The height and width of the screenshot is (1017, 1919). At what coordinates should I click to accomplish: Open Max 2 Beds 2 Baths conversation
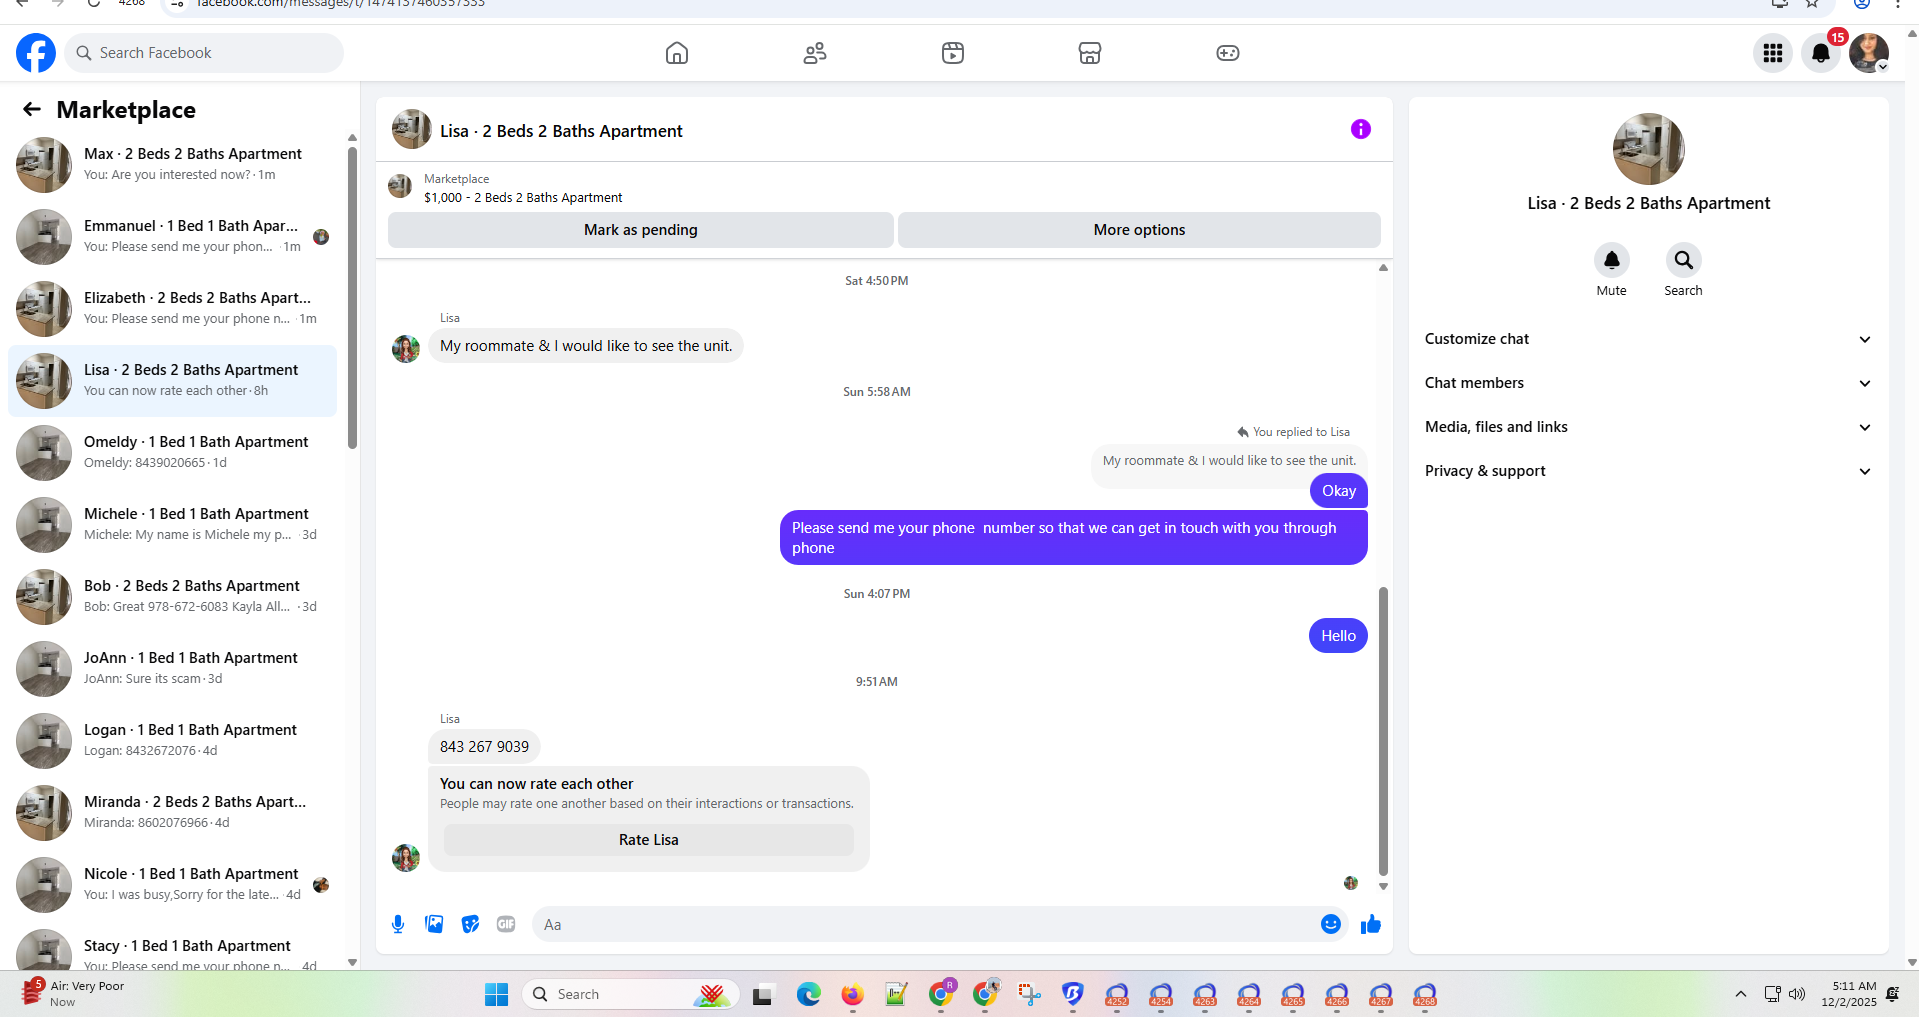pyautogui.click(x=172, y=165)
